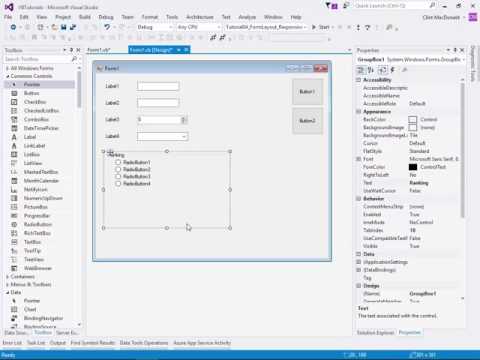Click the Search Toolbox field

tap(37, 59)
